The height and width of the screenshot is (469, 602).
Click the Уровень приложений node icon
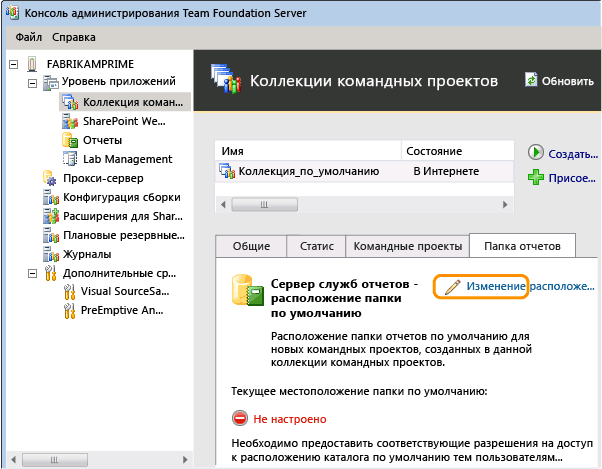(50, 82)
